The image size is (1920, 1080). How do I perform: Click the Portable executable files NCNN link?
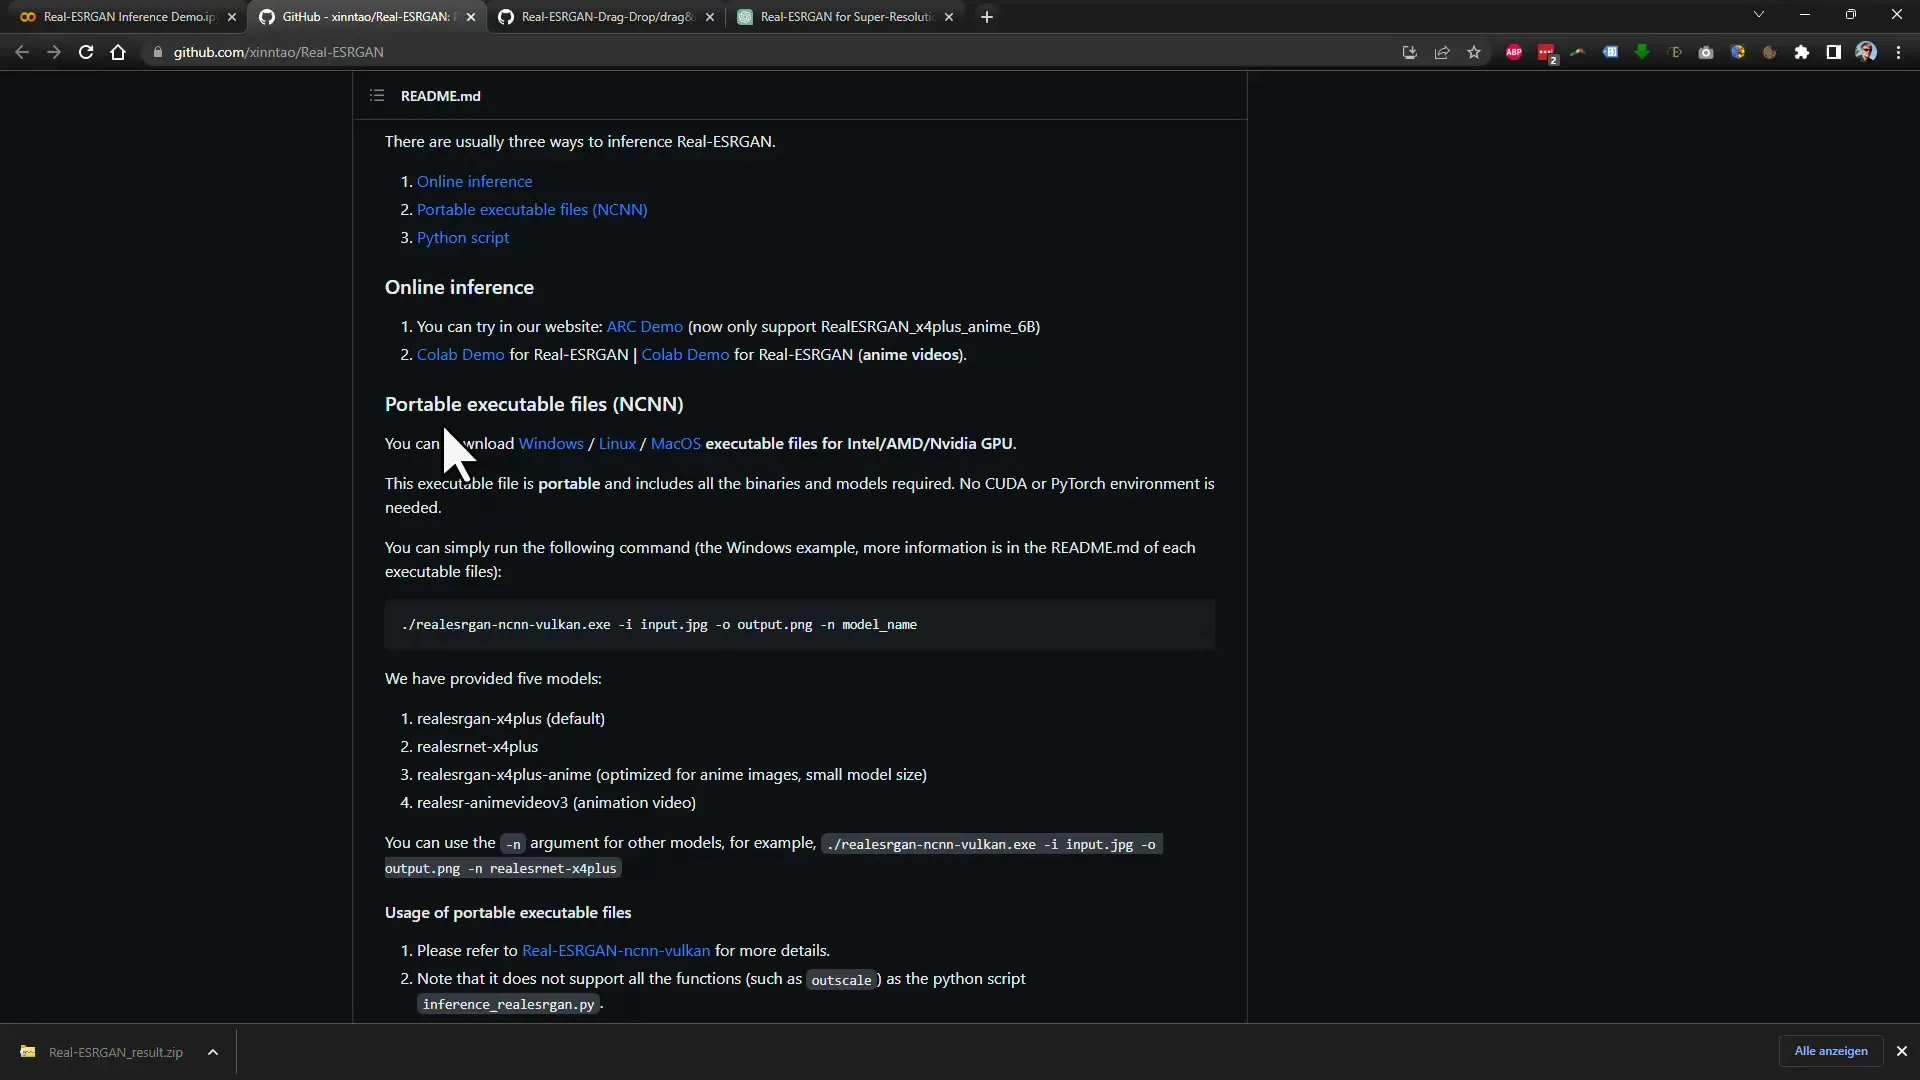pyautogui.click(x=533, y=208)
